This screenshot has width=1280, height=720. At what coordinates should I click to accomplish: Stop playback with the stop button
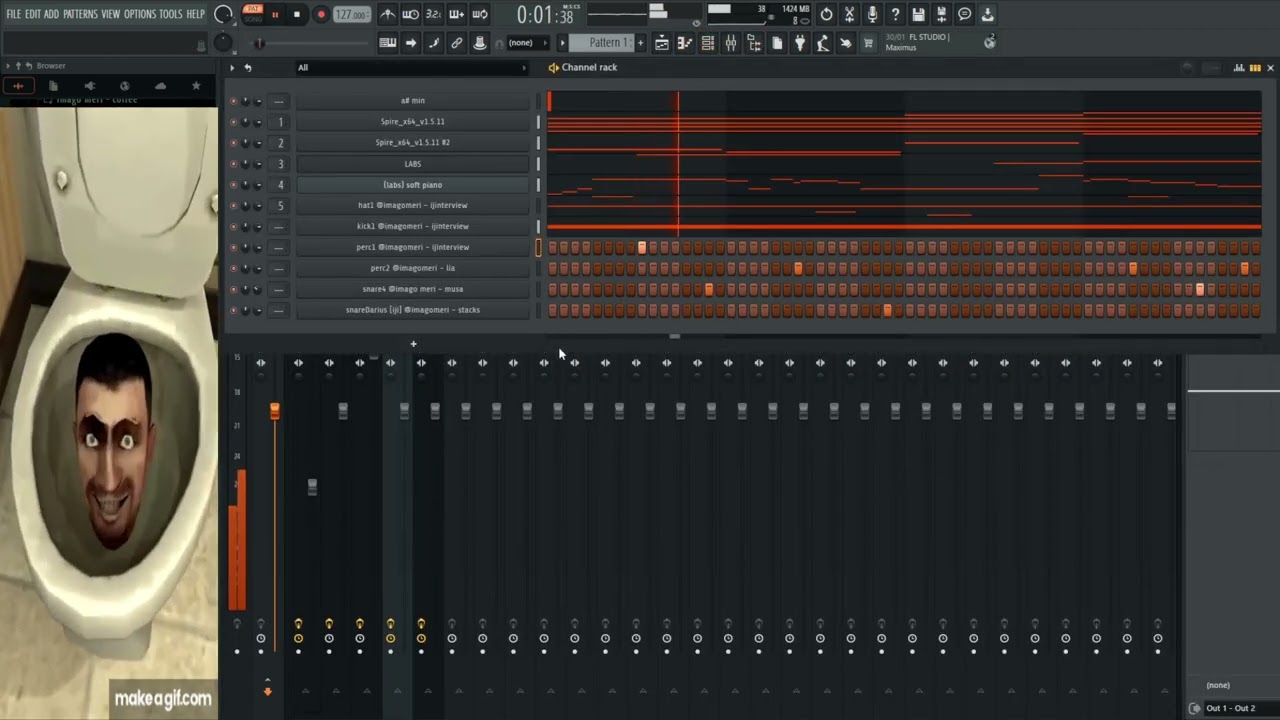pyautogui.click(x=297, y=14)
